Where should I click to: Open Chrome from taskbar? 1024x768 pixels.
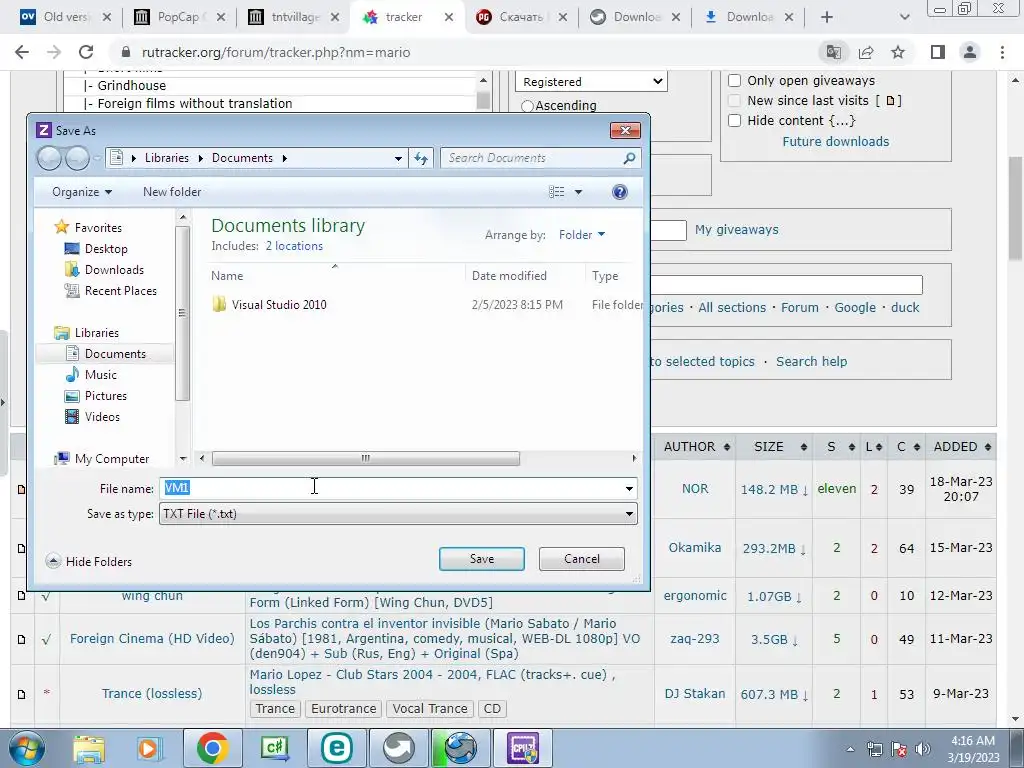(x=212, y=748)
